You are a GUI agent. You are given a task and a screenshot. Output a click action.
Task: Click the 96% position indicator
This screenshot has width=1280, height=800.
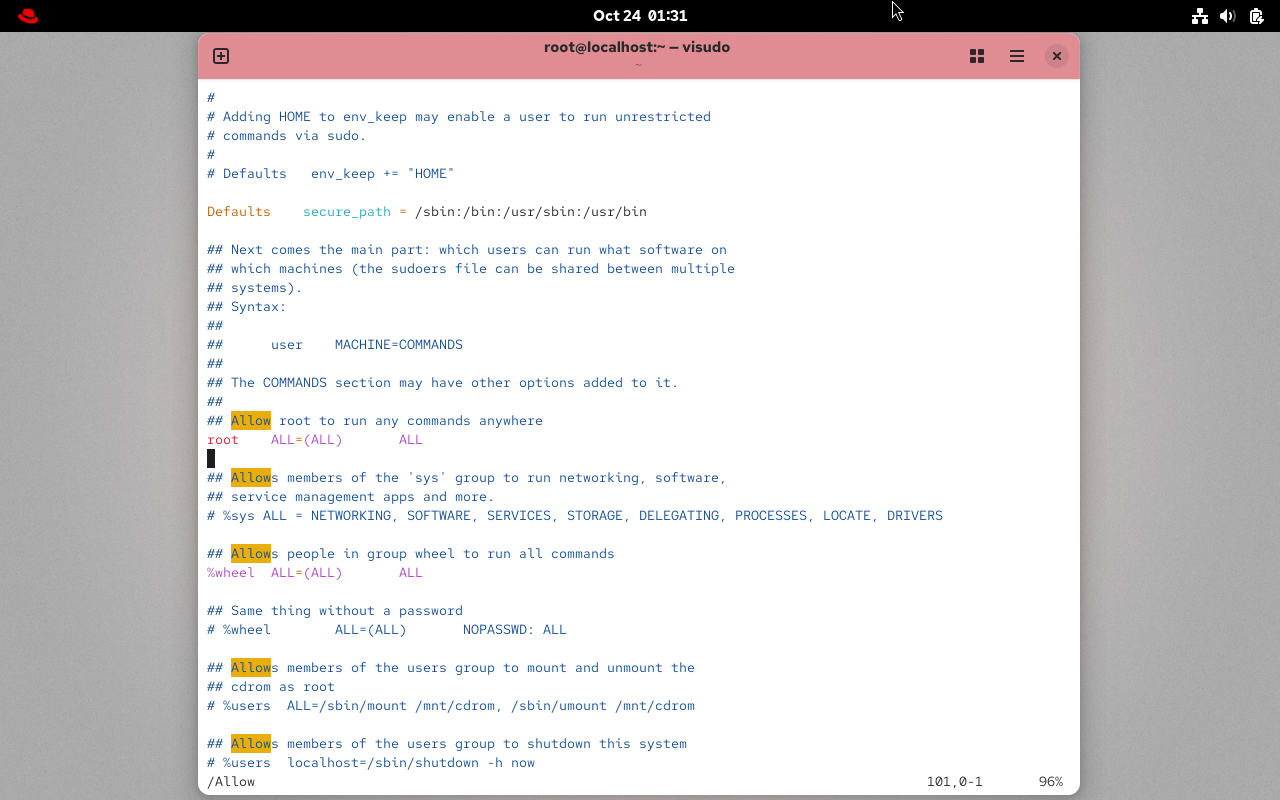[1050, 782]
